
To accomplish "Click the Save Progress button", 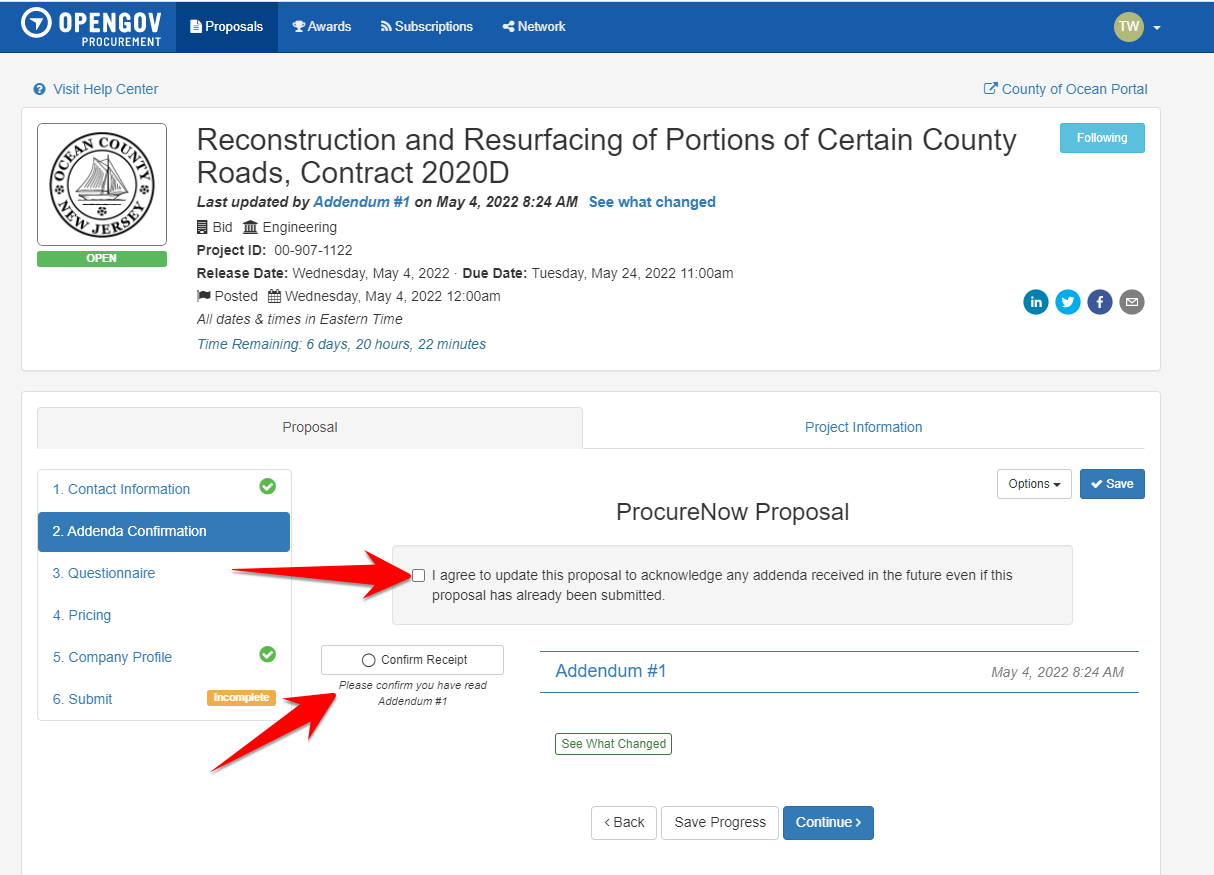I will pos(720,822).
